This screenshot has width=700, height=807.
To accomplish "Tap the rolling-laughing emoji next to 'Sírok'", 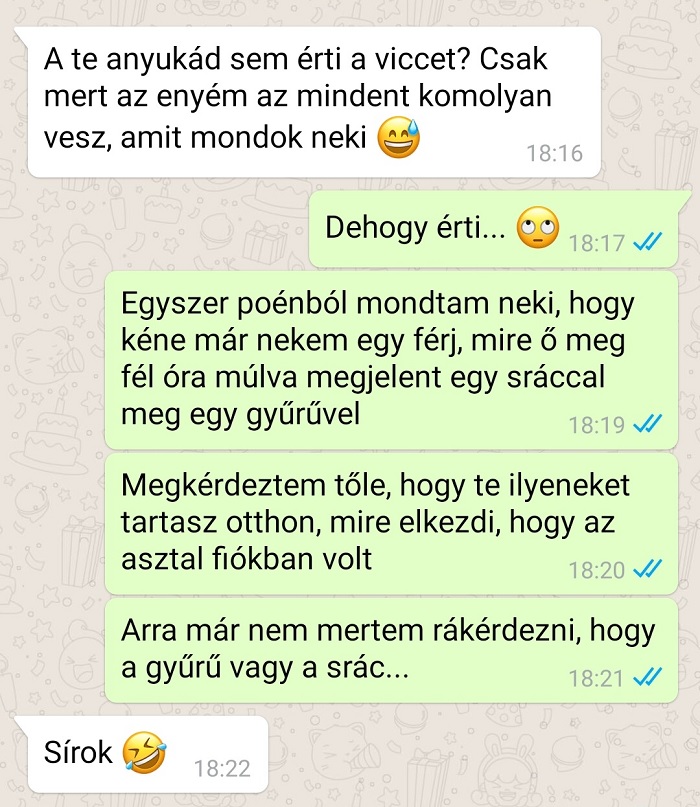I will [144, 752].
